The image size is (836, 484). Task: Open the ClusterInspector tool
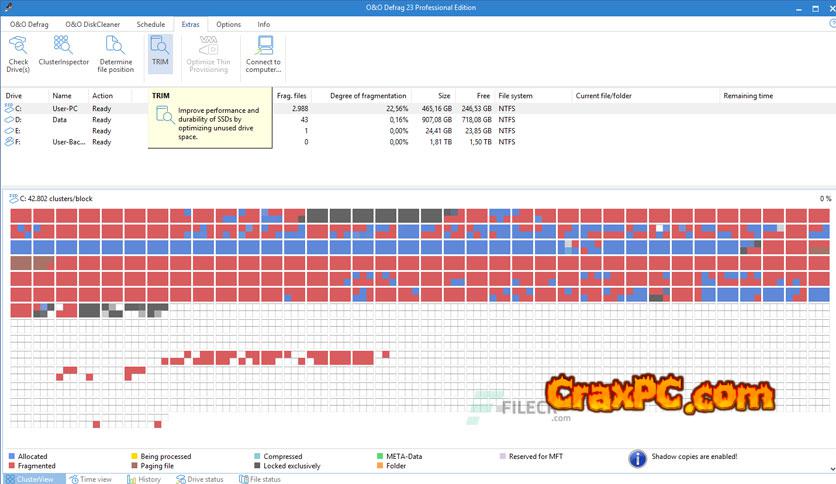click(63, 50)
